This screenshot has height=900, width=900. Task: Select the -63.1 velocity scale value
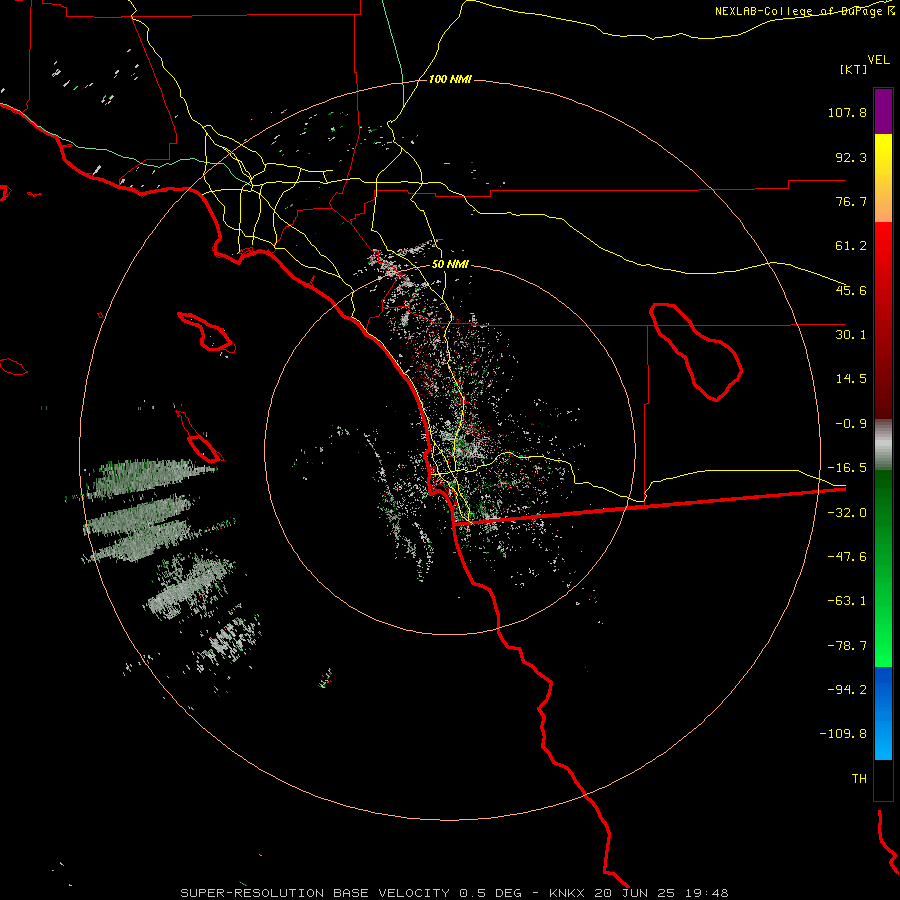[847, 601]
